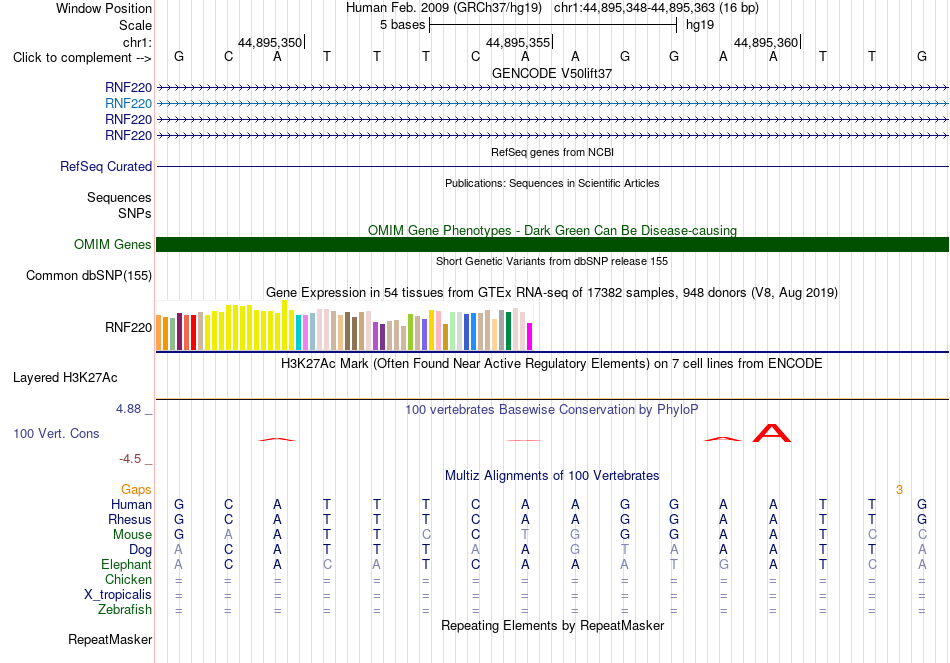Click the magenta bar ending the GTEx chart
950x663 pixels.
coord(529,336)
